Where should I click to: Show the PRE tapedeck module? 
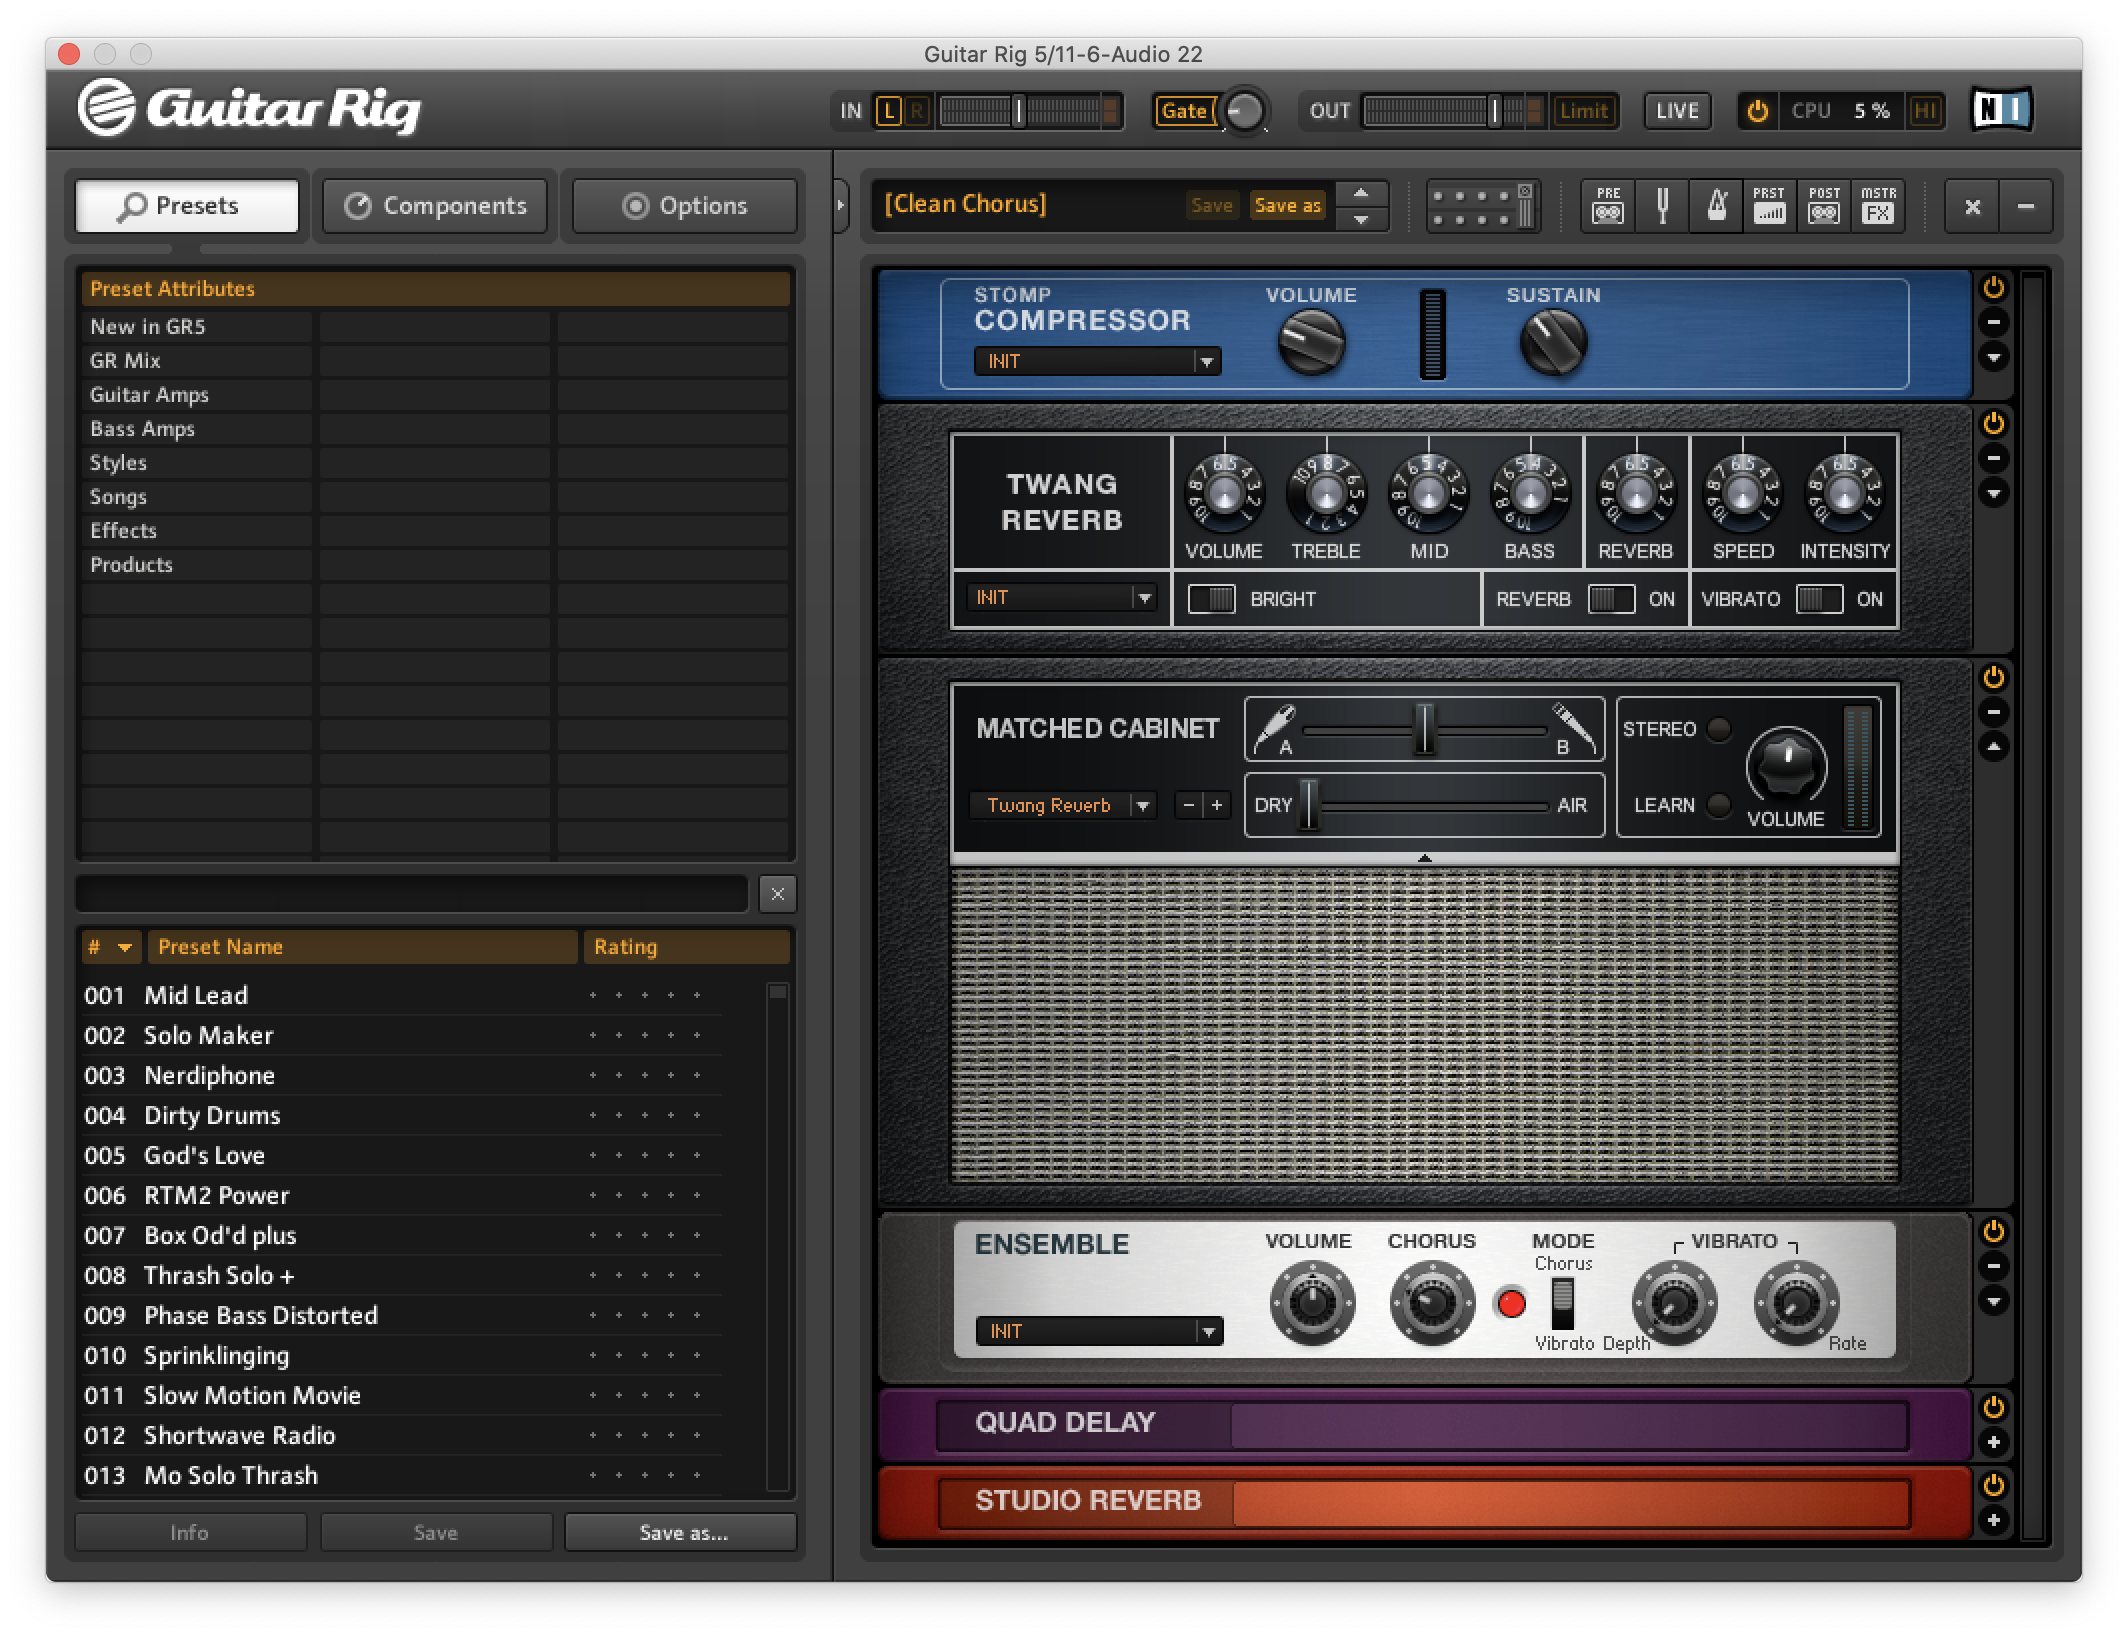tap(1608, 207)
